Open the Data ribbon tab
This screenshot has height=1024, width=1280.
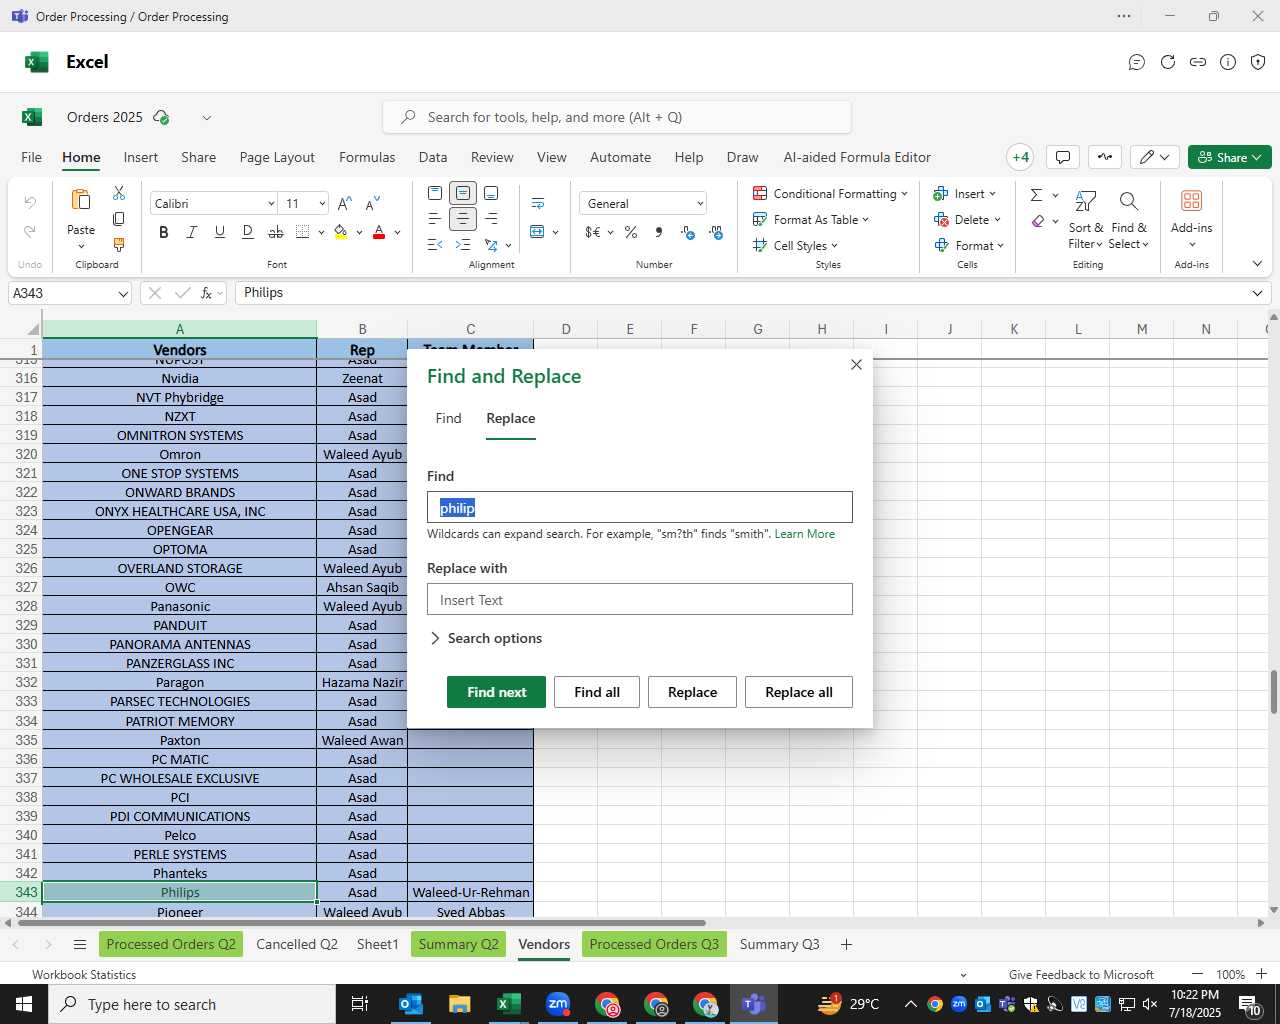433,157
